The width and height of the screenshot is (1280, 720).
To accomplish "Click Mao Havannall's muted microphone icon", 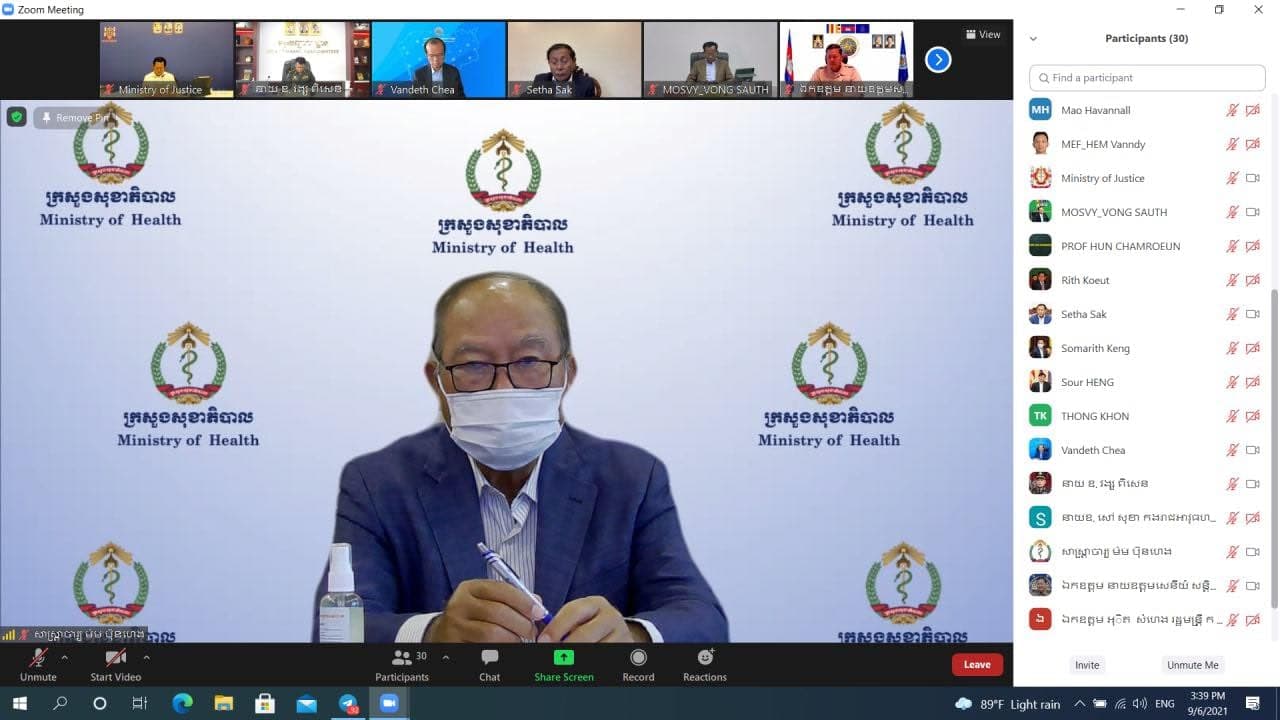I will (x=1233, y=110).
